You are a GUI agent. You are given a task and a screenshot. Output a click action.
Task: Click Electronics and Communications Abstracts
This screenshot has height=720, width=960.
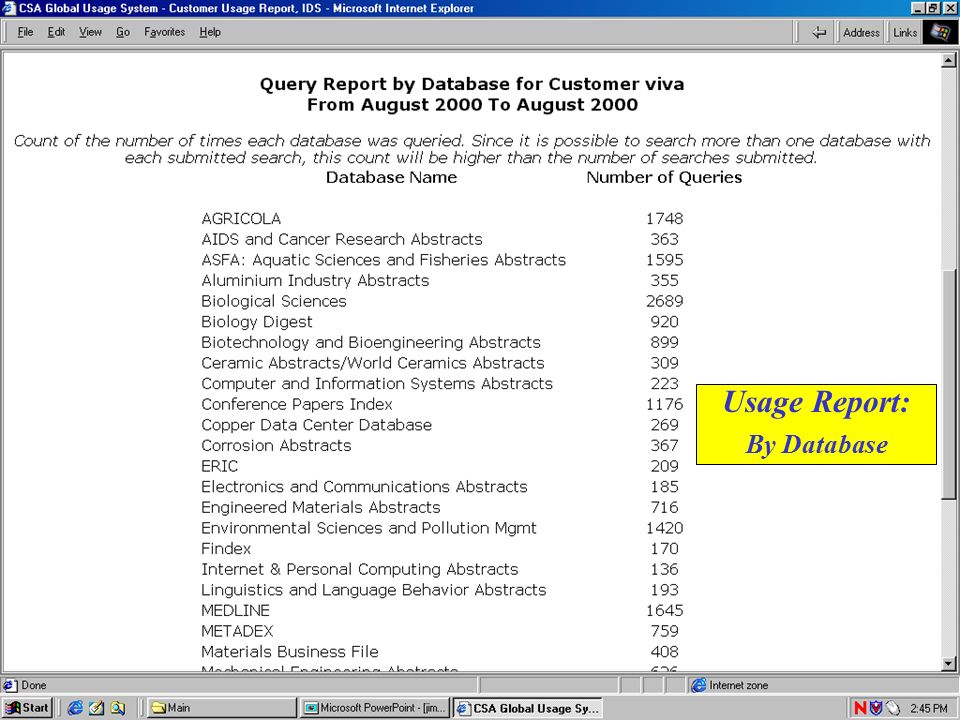[364, 487]
